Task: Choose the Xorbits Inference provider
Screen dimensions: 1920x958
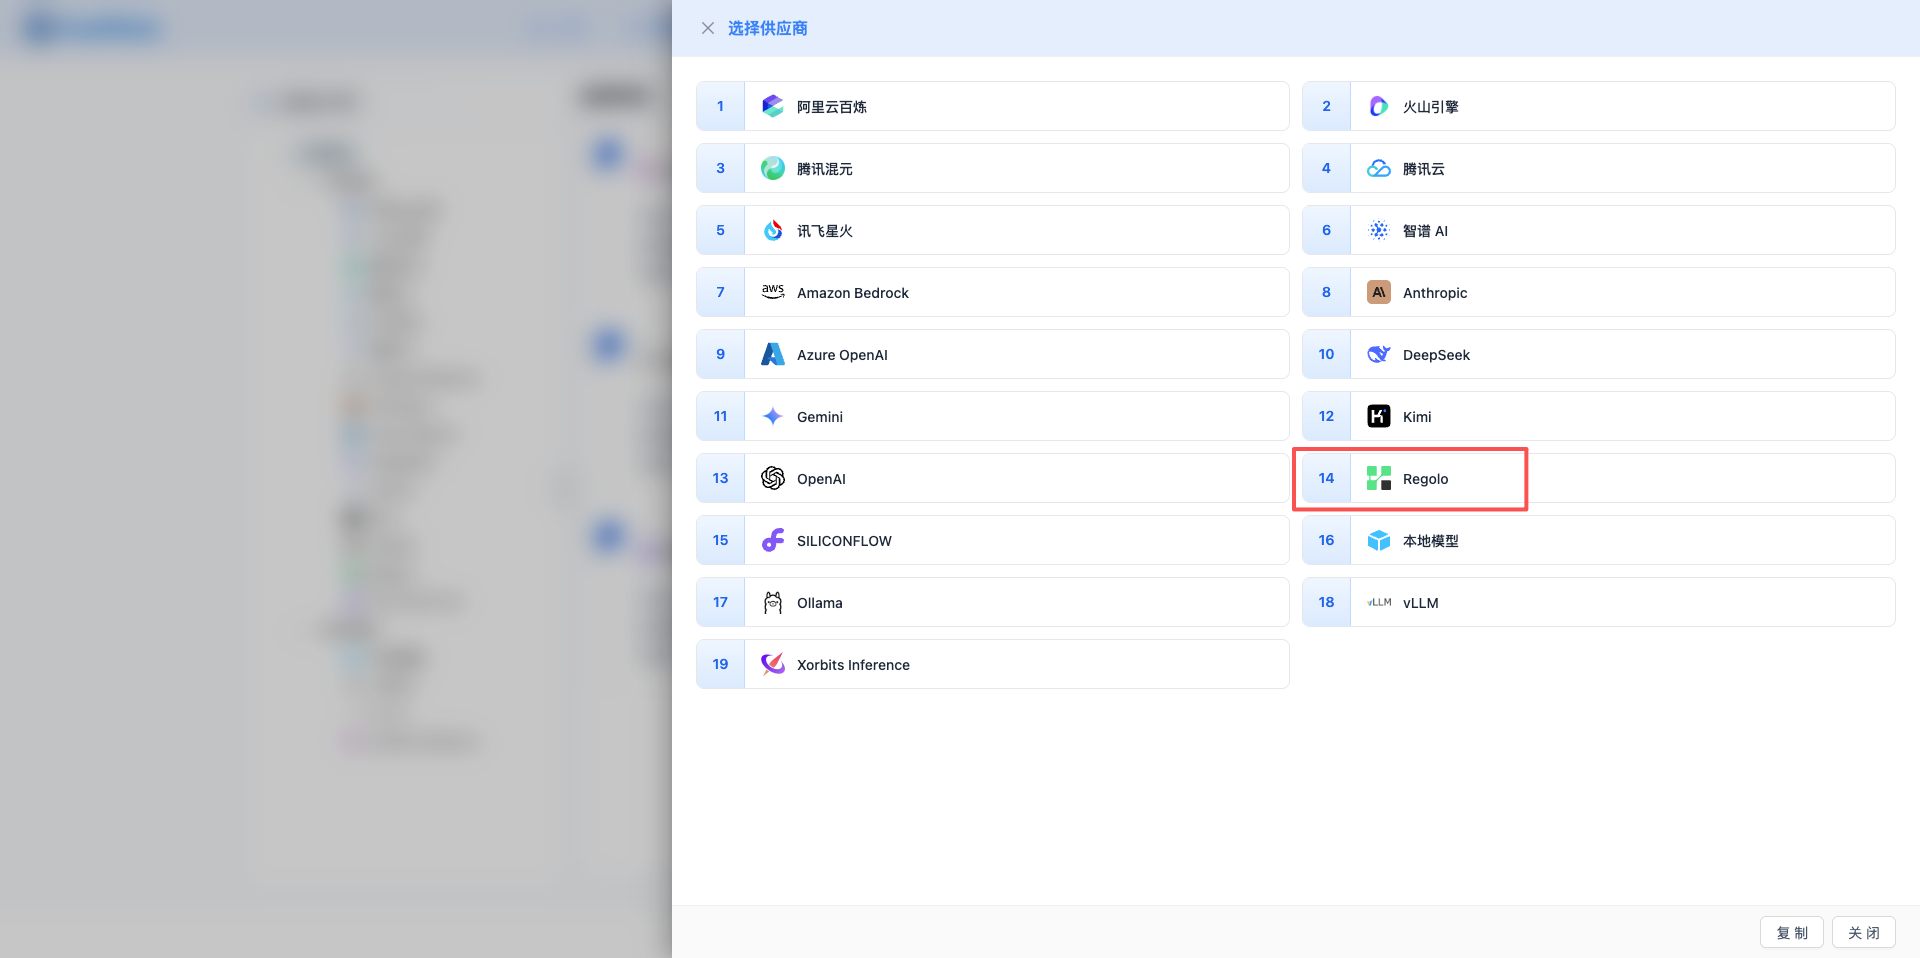Action: pyautogui.click(x=853, y=665)
